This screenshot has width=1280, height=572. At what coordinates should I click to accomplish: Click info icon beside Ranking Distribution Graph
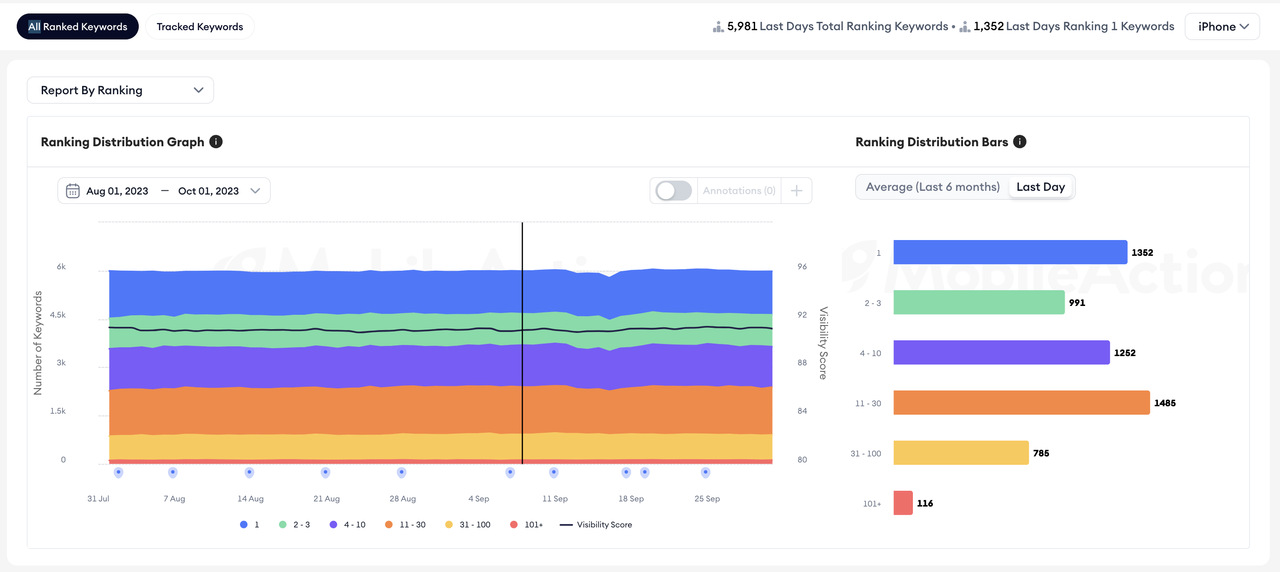[216, 142]
